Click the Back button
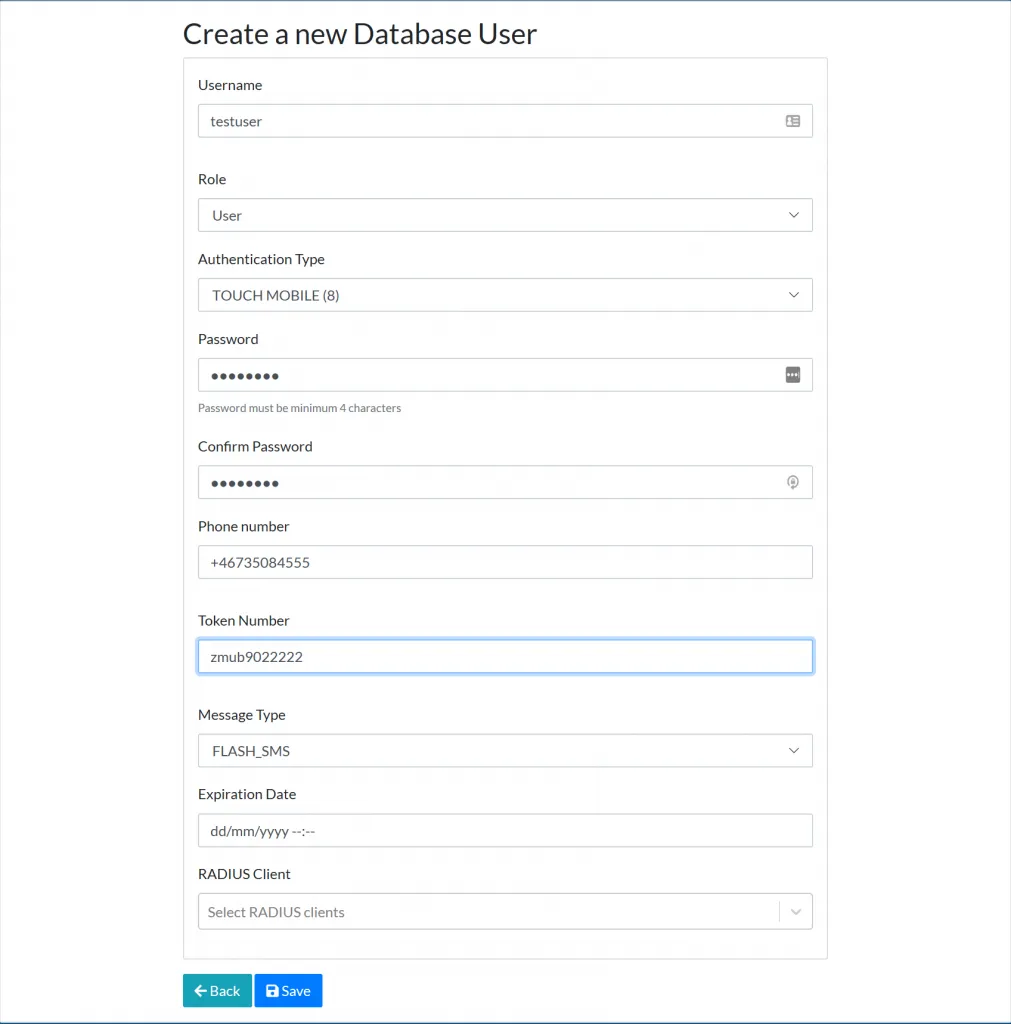The width and height of the screenshot is (1011, 1024). (x=217, y=990)
